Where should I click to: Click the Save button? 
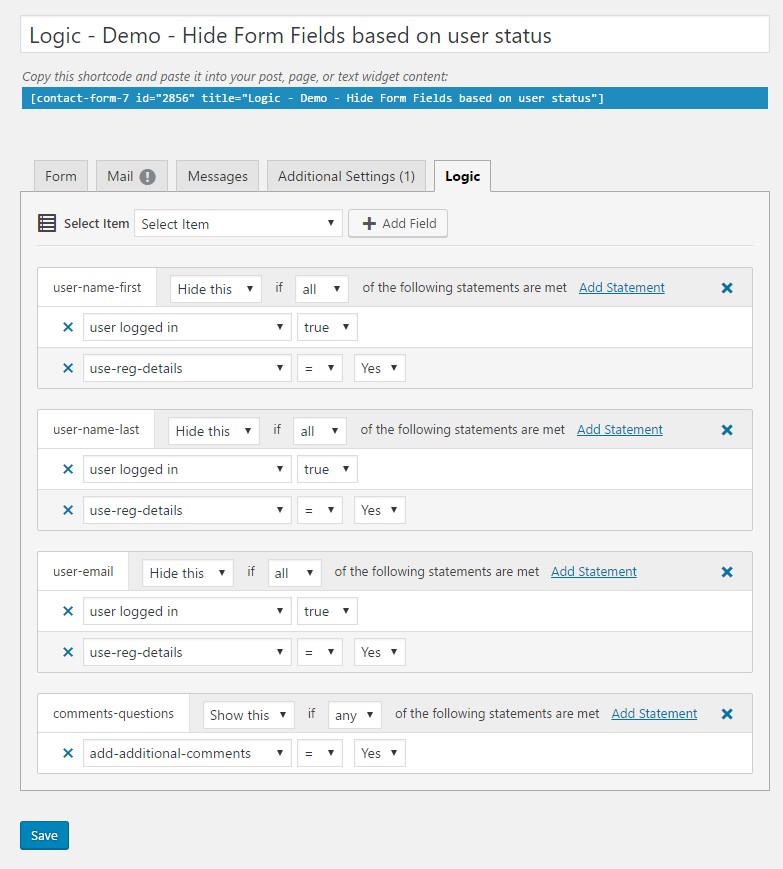pyautogui.click(x=44, y=835)
